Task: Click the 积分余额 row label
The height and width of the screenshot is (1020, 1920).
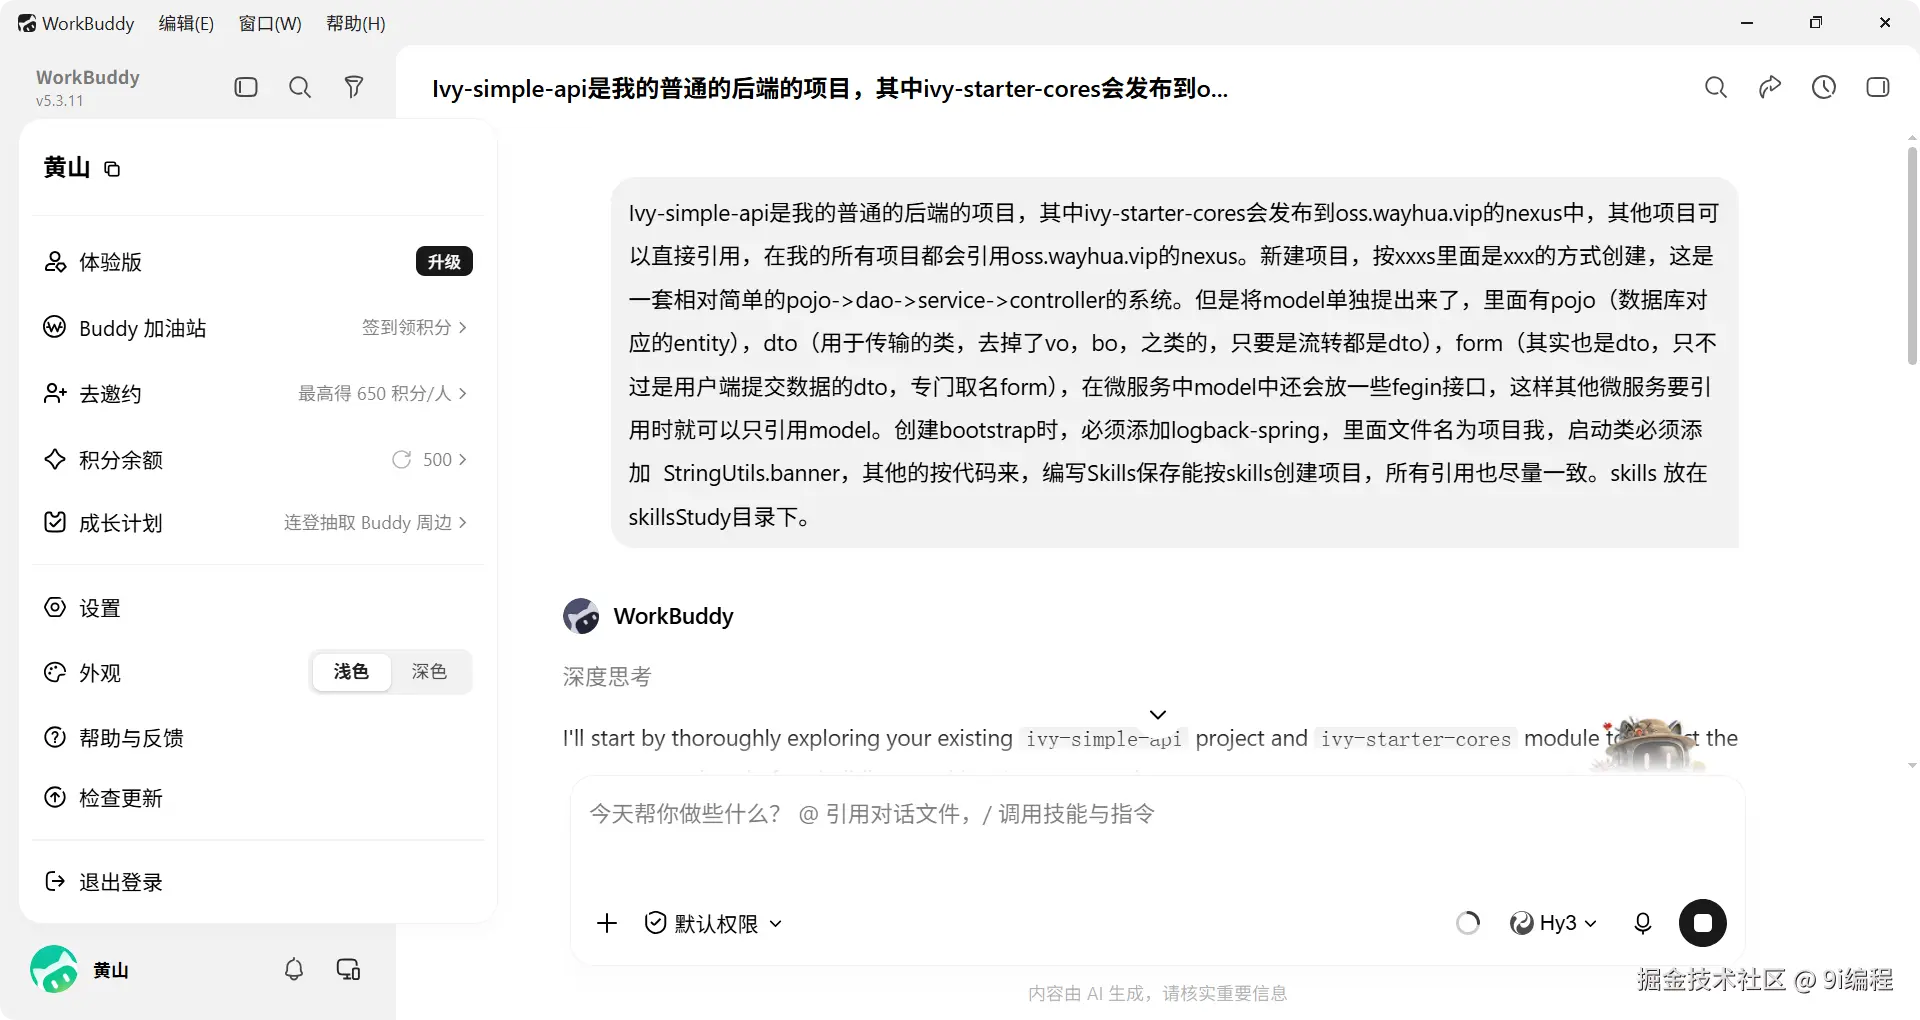Action: coord(121,460)
